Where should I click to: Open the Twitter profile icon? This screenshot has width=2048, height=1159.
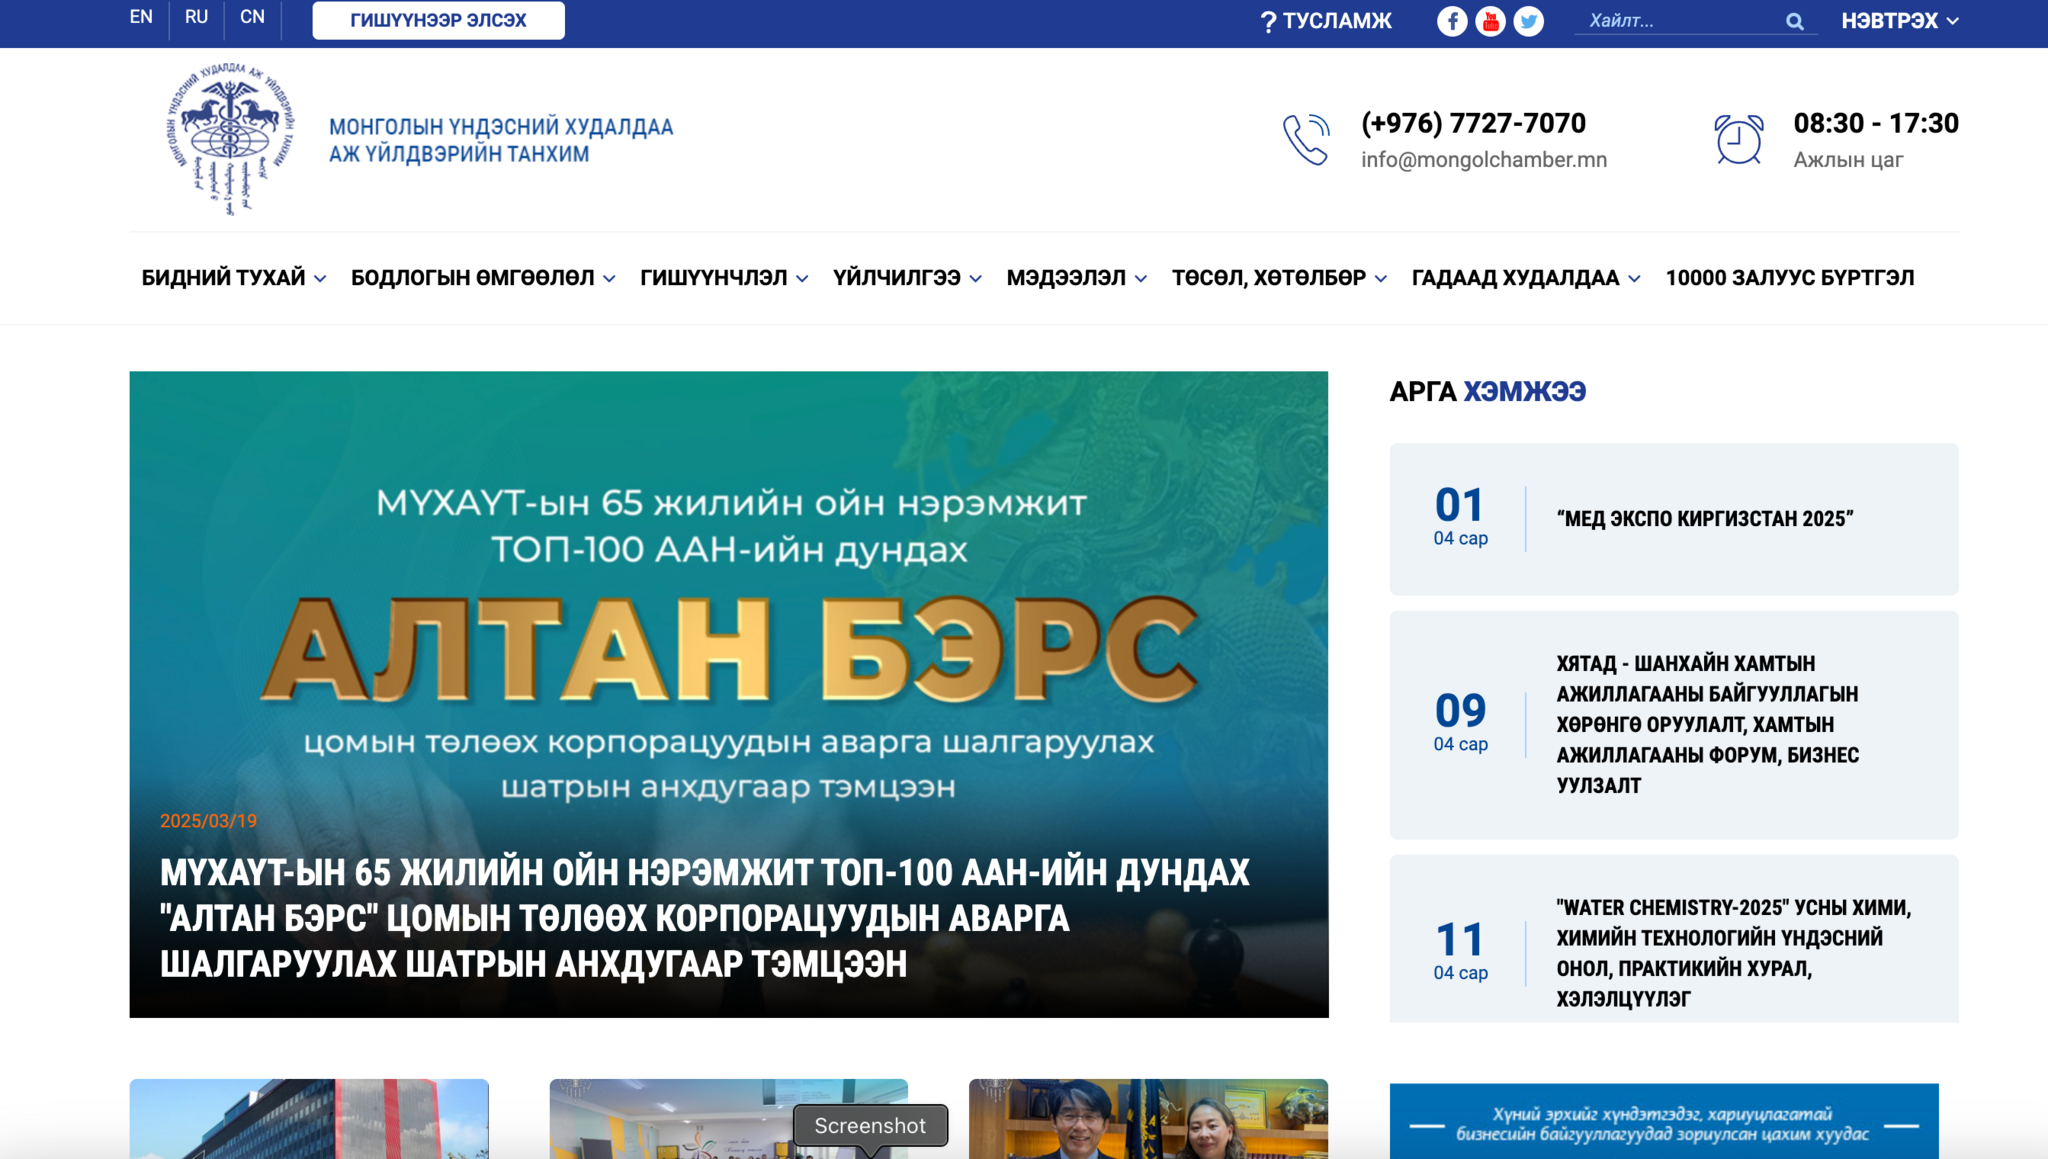[x=1528, y=21]
